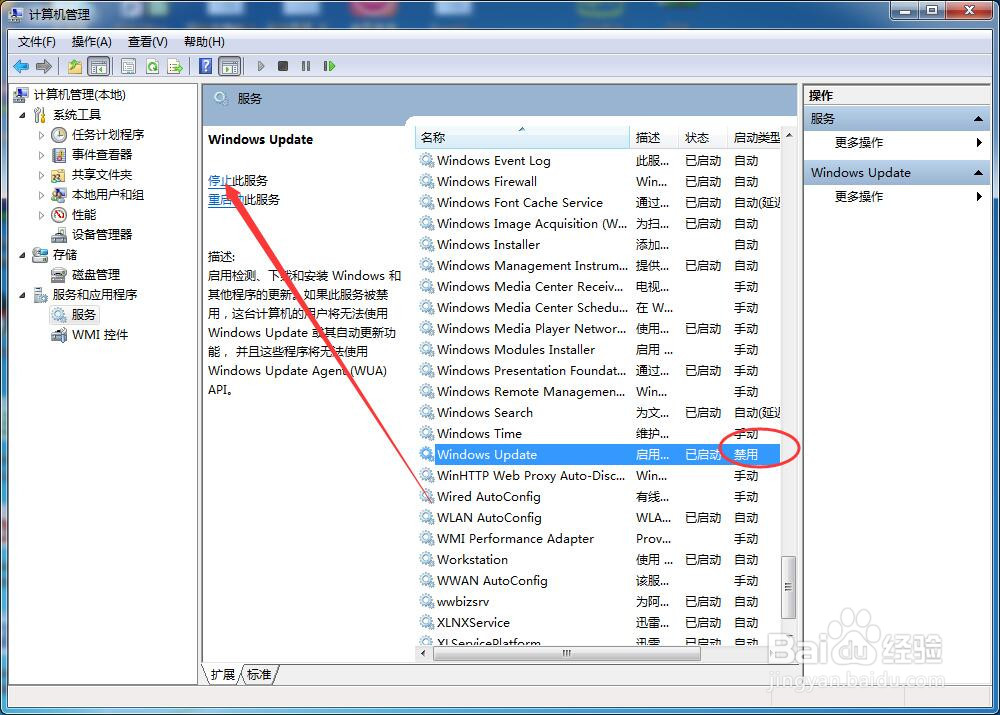The height and width of the screenshot is (715, 1000).
Task: Select the Windows Update service row
Action: 599,455
